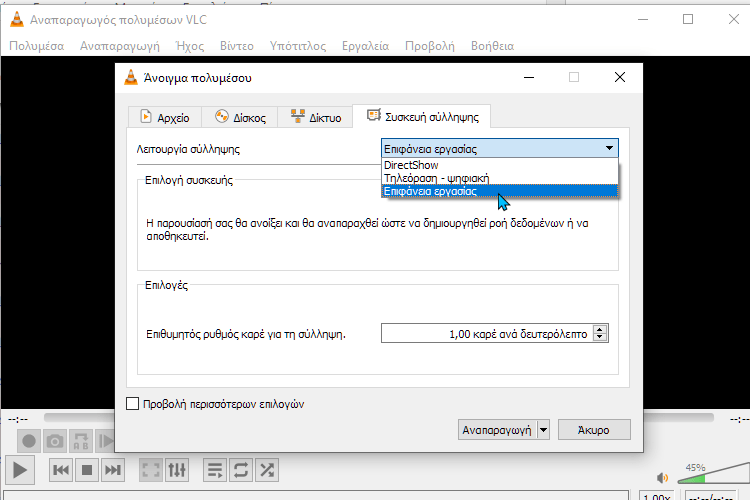The image size is (750, 500).
Task: Open the Ήχος menu
Action: click(190, 46)
